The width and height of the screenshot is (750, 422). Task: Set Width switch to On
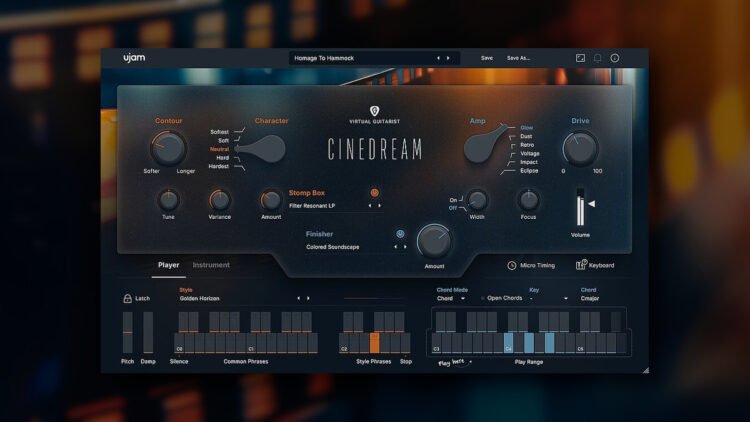(x=453, y=200)
